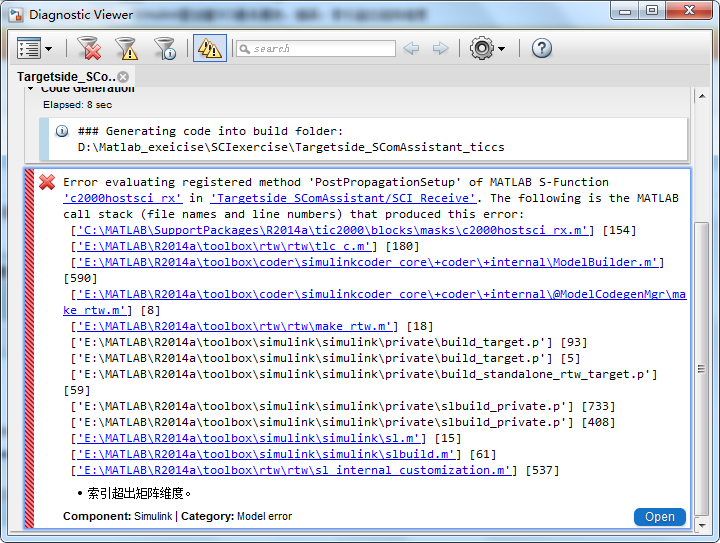Click the build folder path text
The height and width of the screenshot is (543, 720).
[291, 147]
